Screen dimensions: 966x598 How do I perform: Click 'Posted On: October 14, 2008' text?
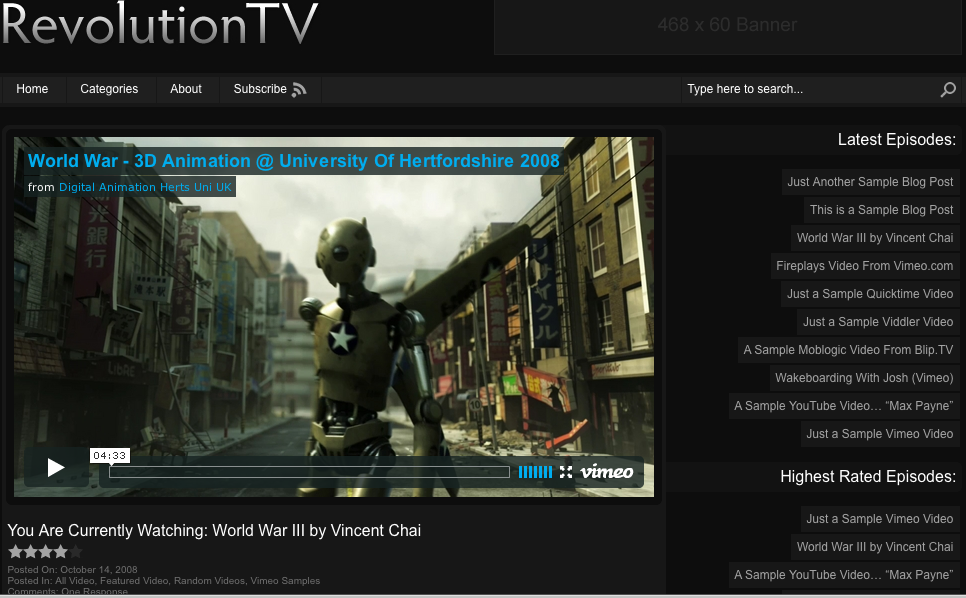click(x=72, y=570)
